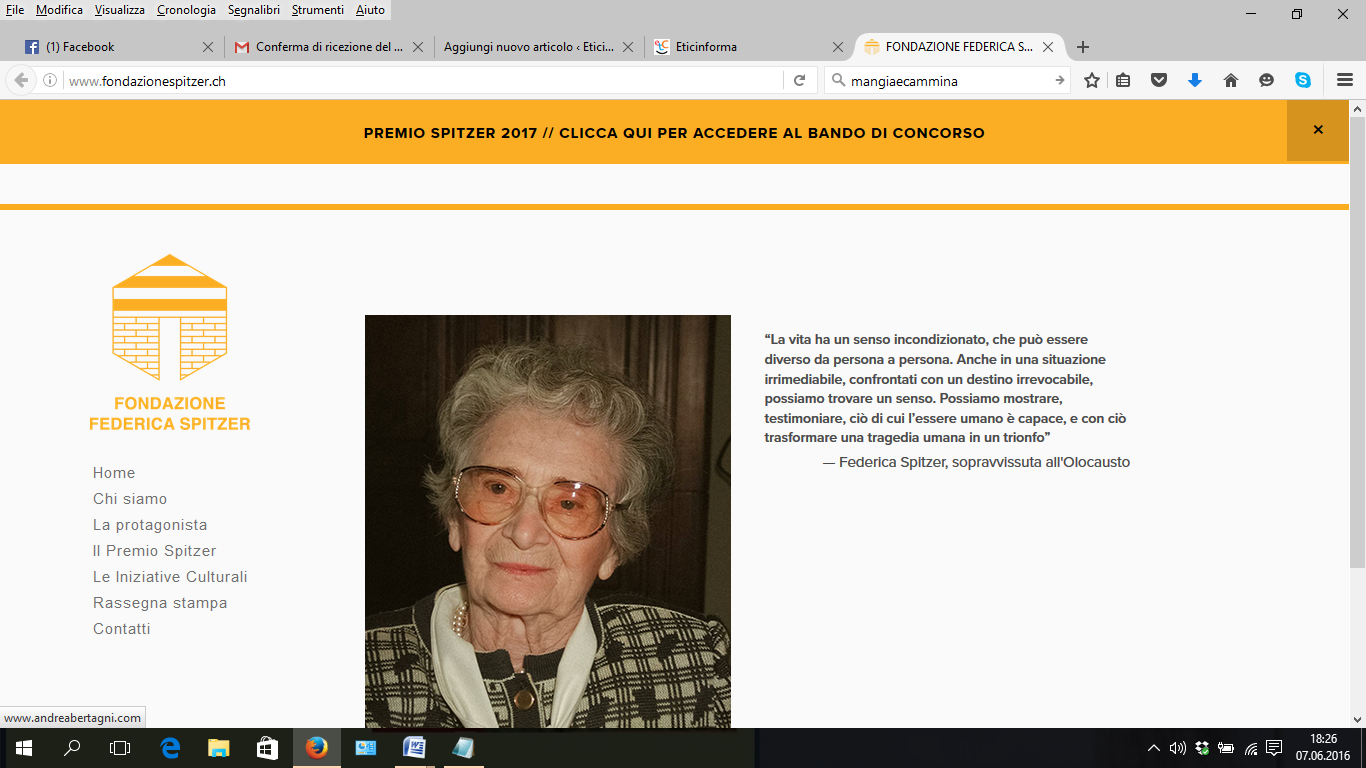This screenshot has width=1366, height=768.
Task: Click the Fondazione Federica Spitzer logo
Action: tap(169, 342)
